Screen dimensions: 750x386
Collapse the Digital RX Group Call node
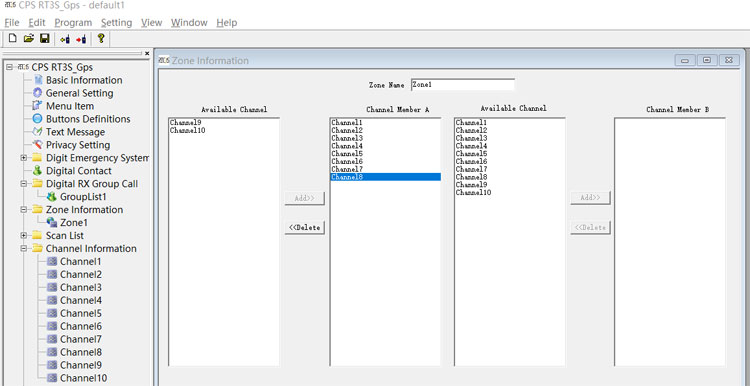tap(23, 184)
